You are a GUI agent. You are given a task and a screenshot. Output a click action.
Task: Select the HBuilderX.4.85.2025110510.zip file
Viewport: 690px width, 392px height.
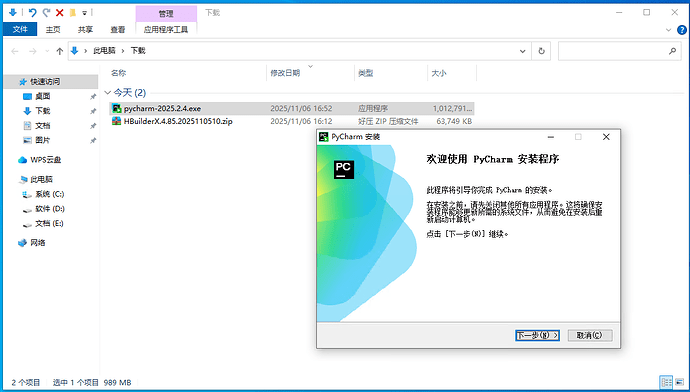click(178, 121)
